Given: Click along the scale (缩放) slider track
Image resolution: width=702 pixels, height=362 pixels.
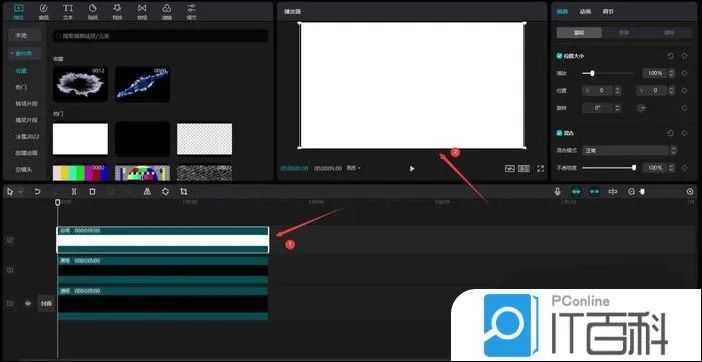Looking at the screenshot, I should 608,73.
